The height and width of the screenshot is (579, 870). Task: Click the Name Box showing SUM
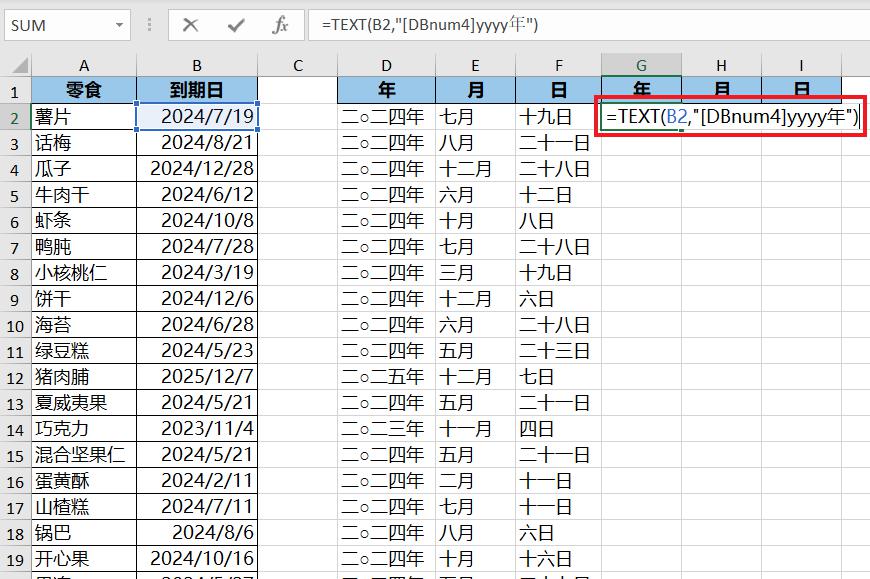68,25
